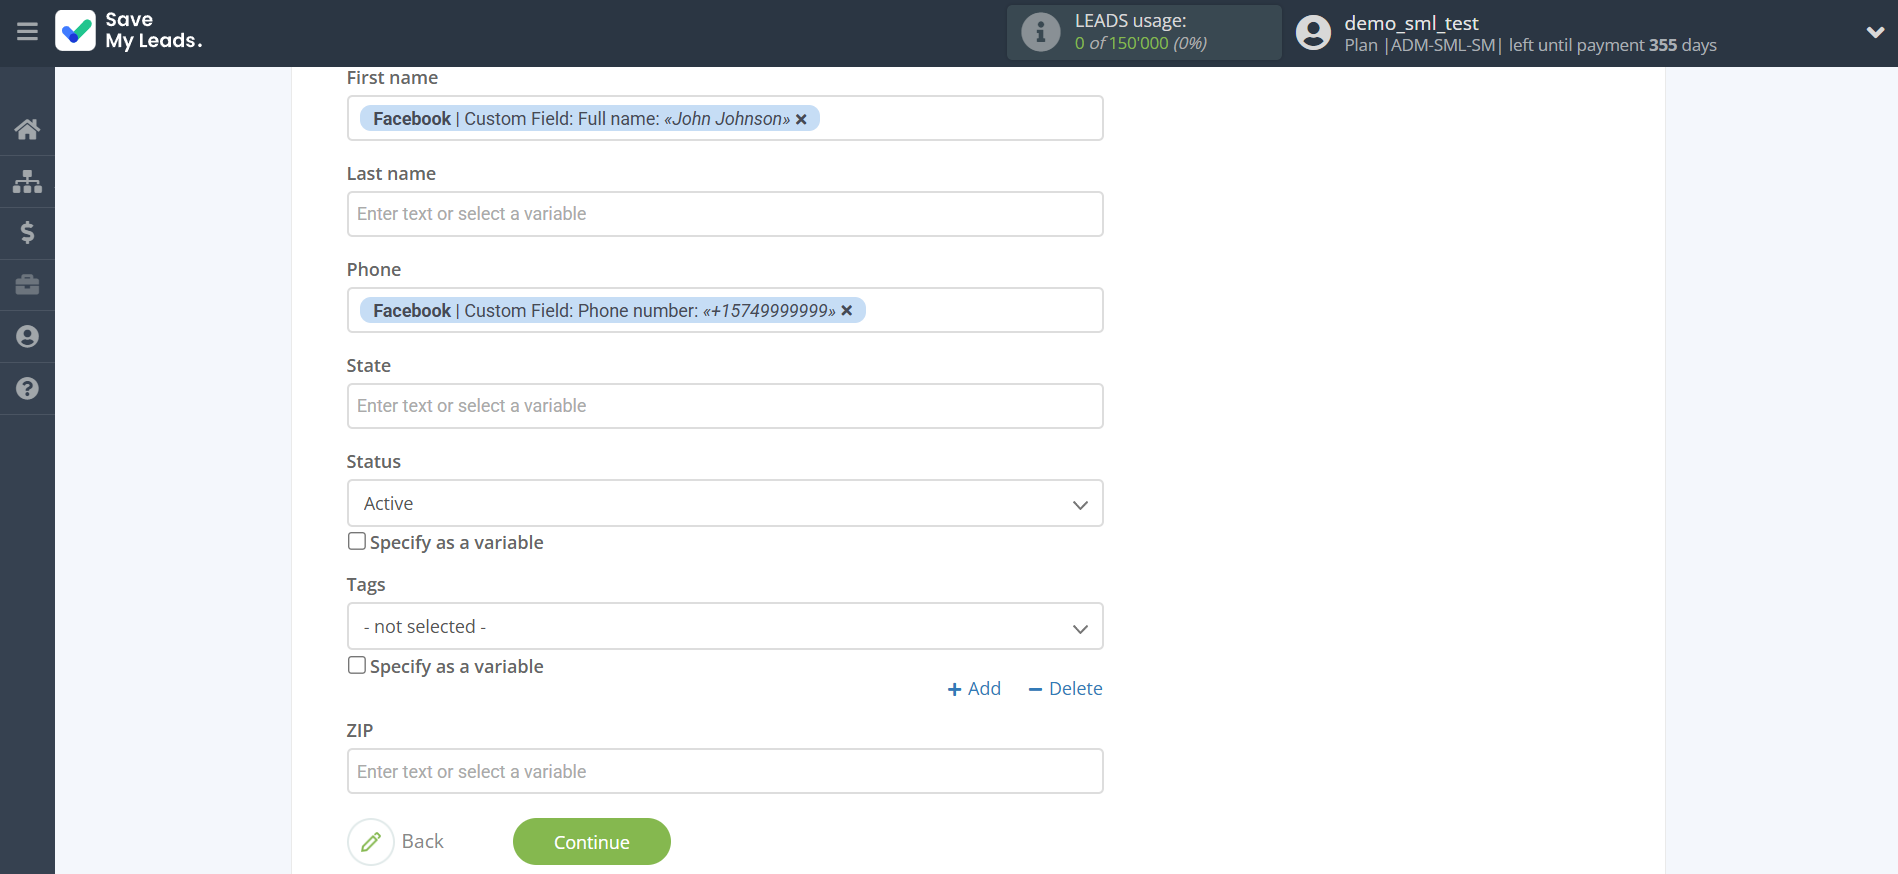Open the help question-mark icon
The image size is (1898, 874).
[x=27, y=389]
